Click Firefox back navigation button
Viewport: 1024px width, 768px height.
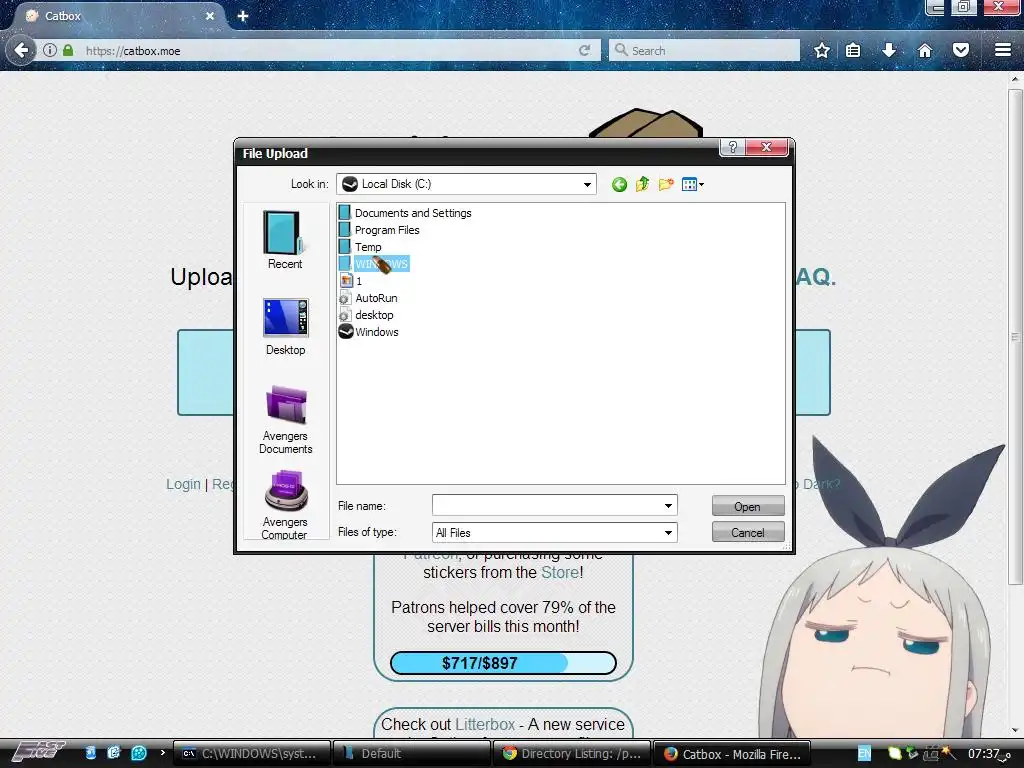click(21, 50)
